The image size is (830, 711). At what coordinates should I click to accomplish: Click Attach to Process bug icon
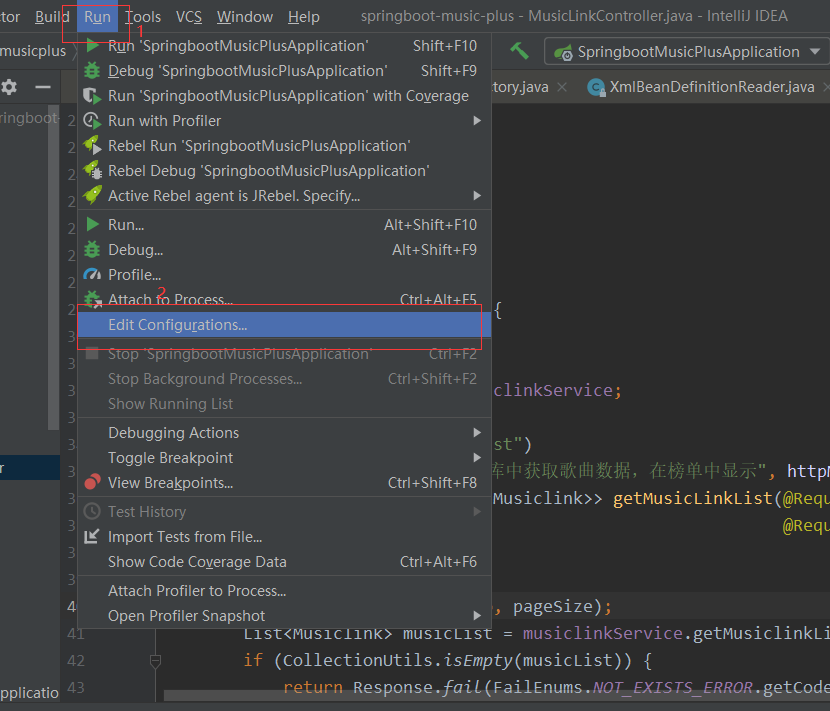pos(93,300)
